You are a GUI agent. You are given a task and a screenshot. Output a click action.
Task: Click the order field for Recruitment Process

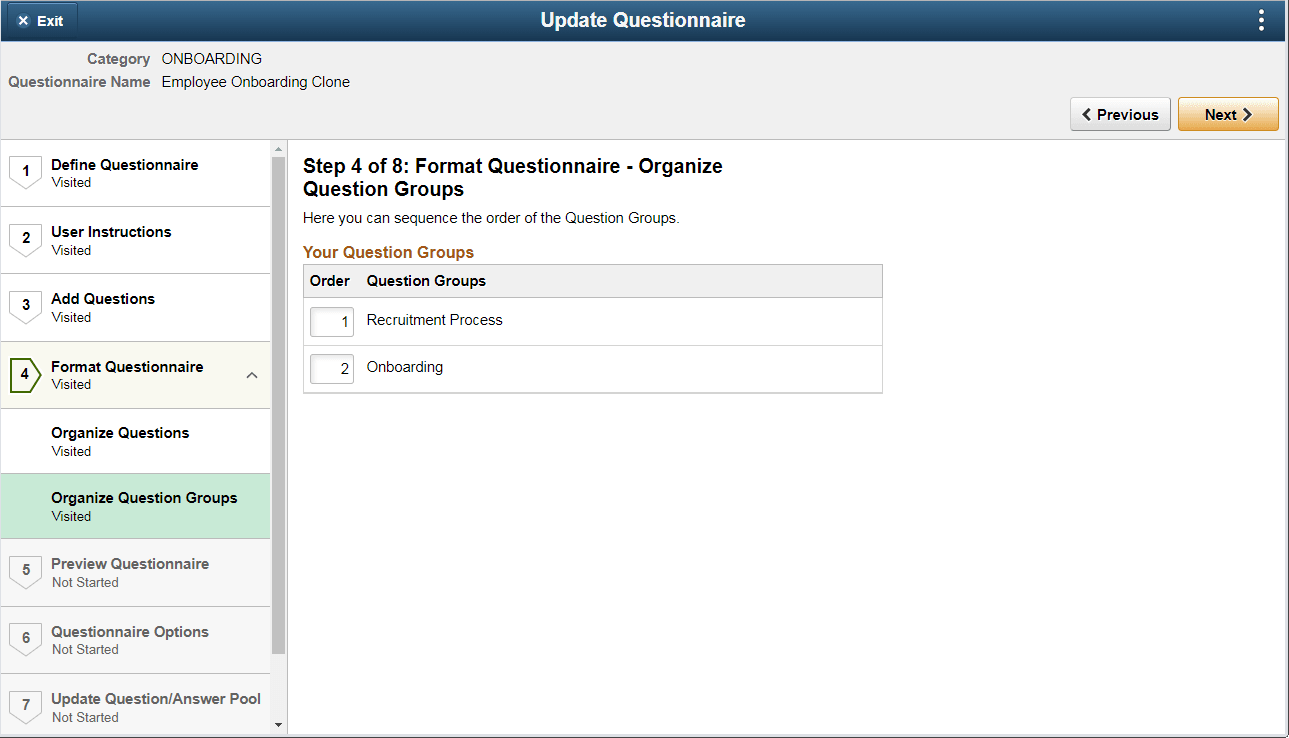(x=331, y=322)
